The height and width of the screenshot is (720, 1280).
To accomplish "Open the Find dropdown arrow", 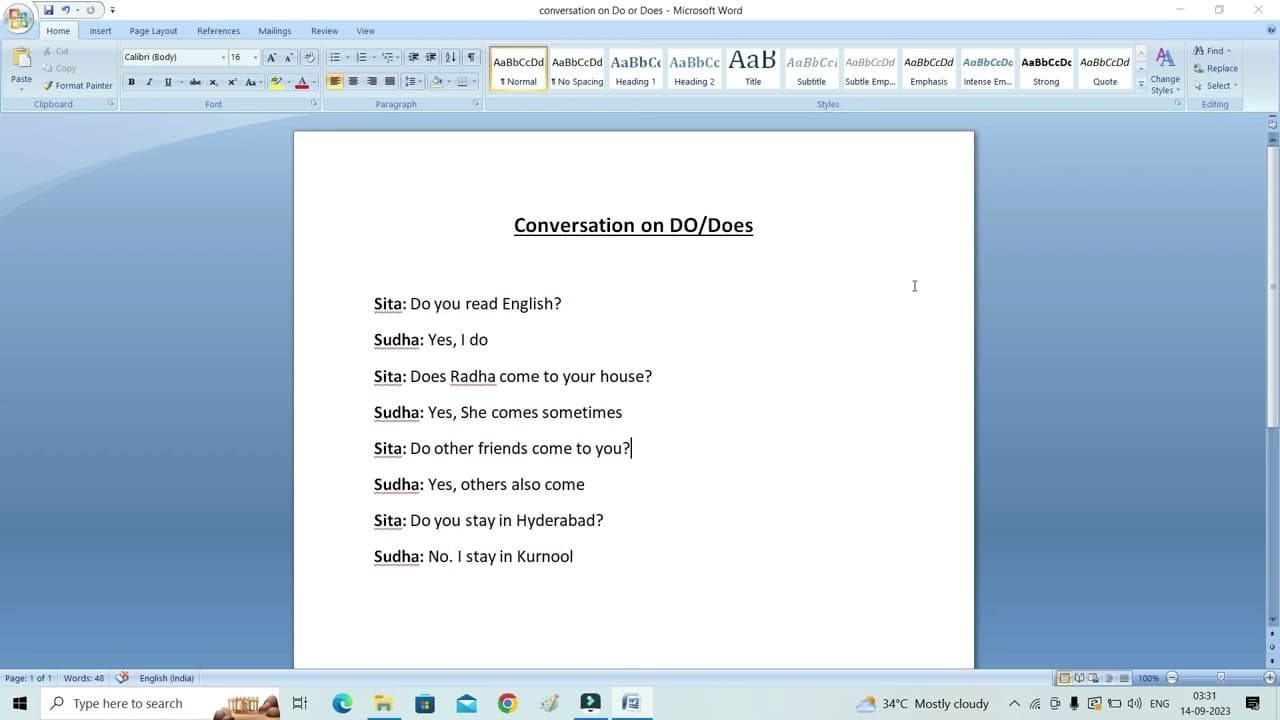I will [1229, 51].
